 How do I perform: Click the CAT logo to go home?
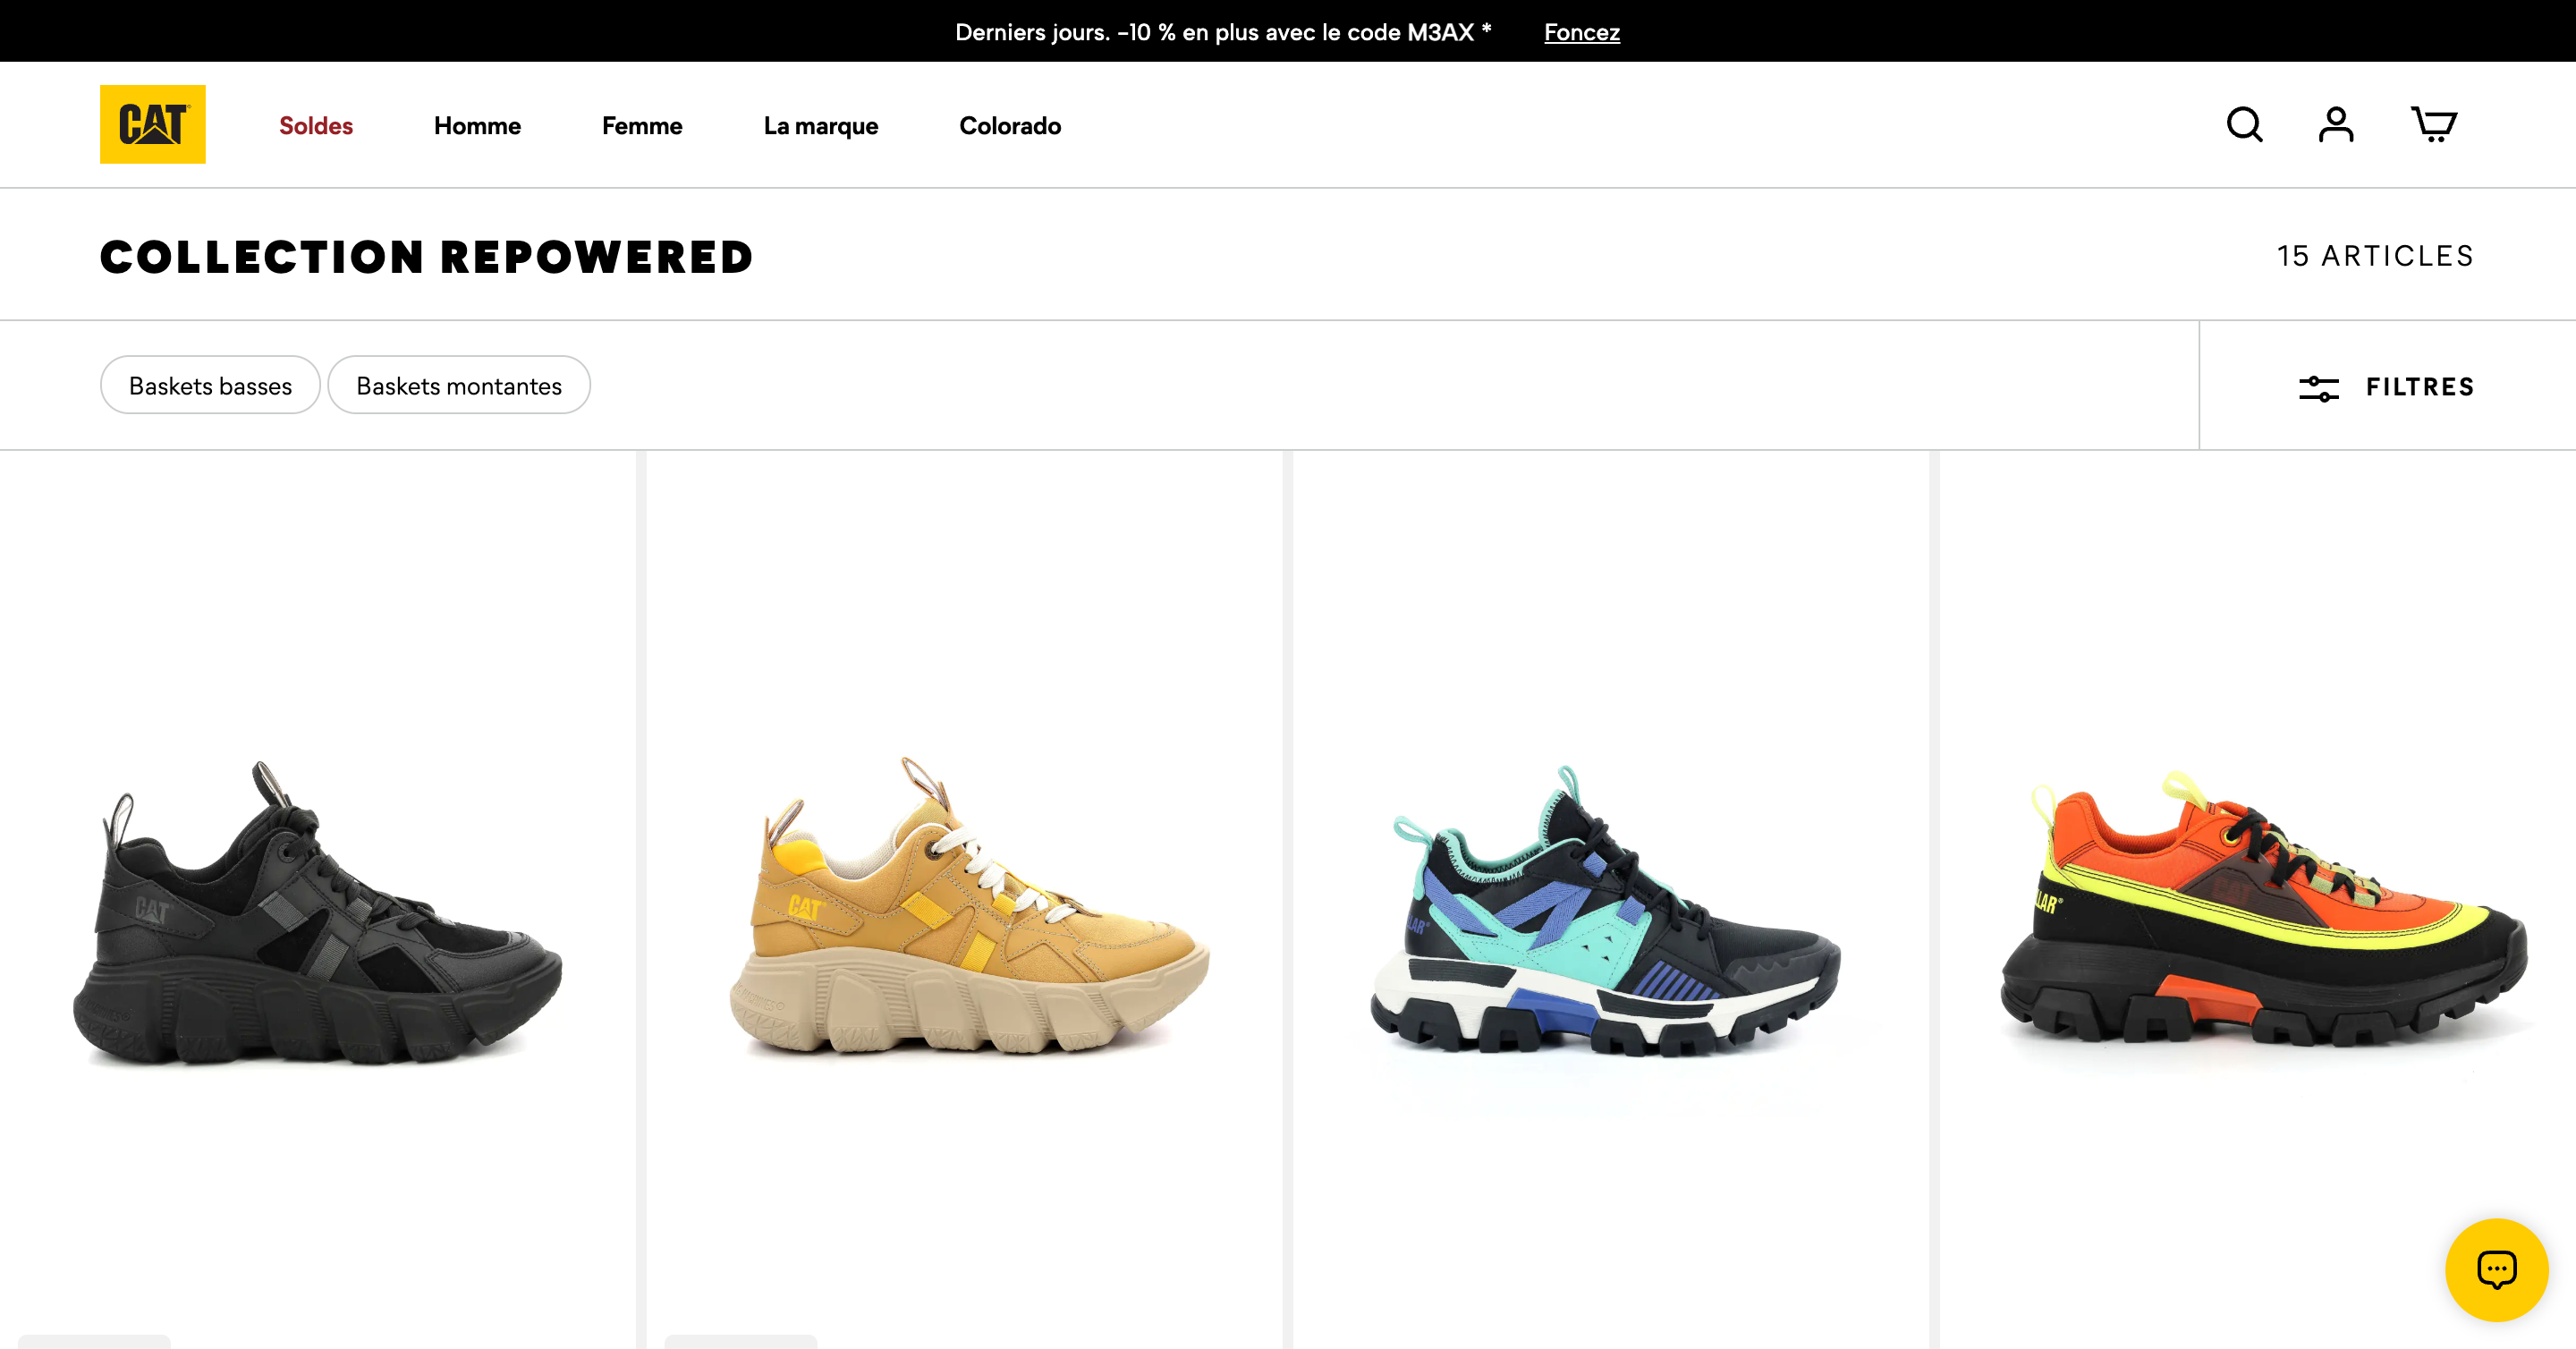[152, 124]
